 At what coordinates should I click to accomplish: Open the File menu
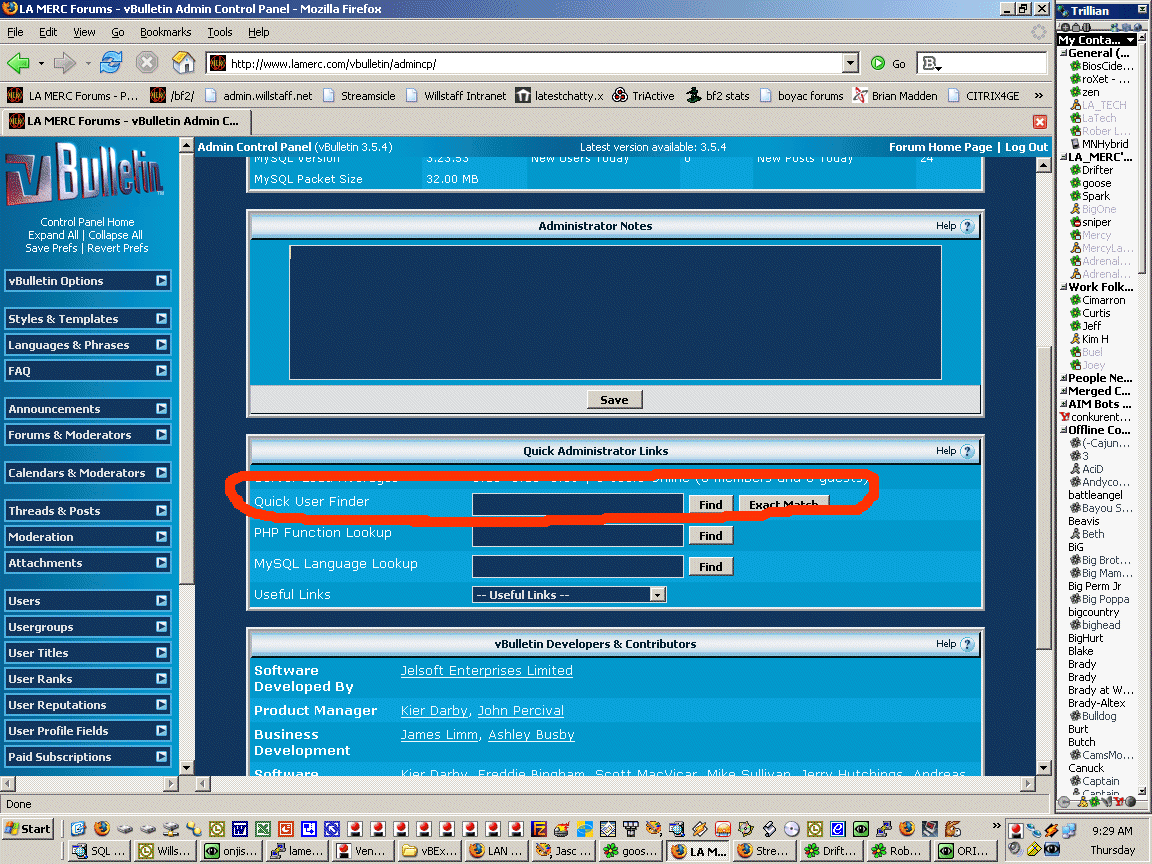pos(15,32)
